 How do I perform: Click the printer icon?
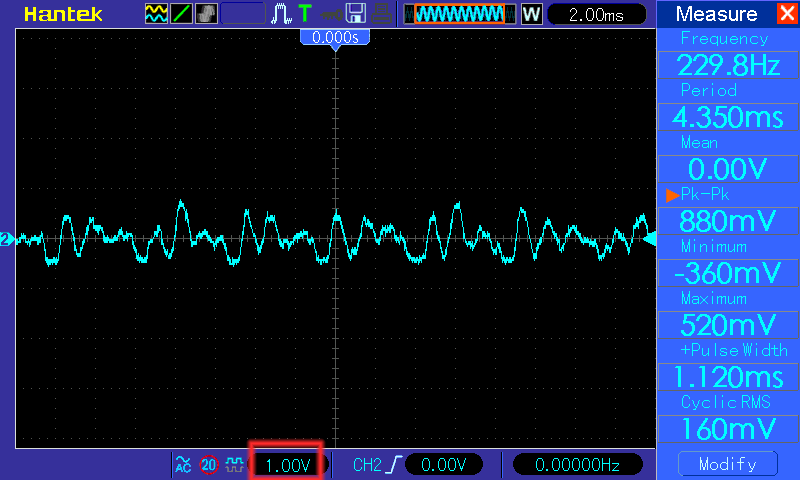[381, 14]
